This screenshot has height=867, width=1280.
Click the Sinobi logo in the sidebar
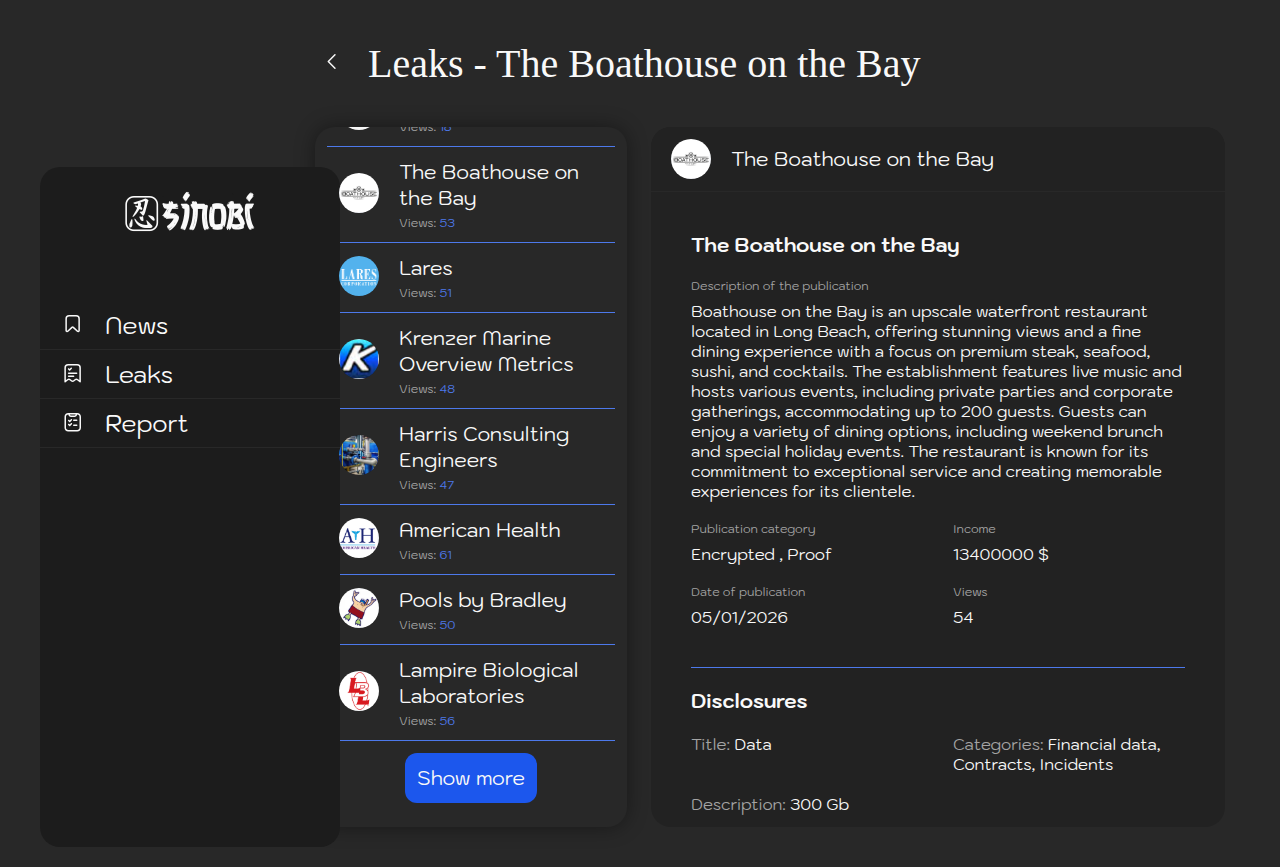pos(190,212)
